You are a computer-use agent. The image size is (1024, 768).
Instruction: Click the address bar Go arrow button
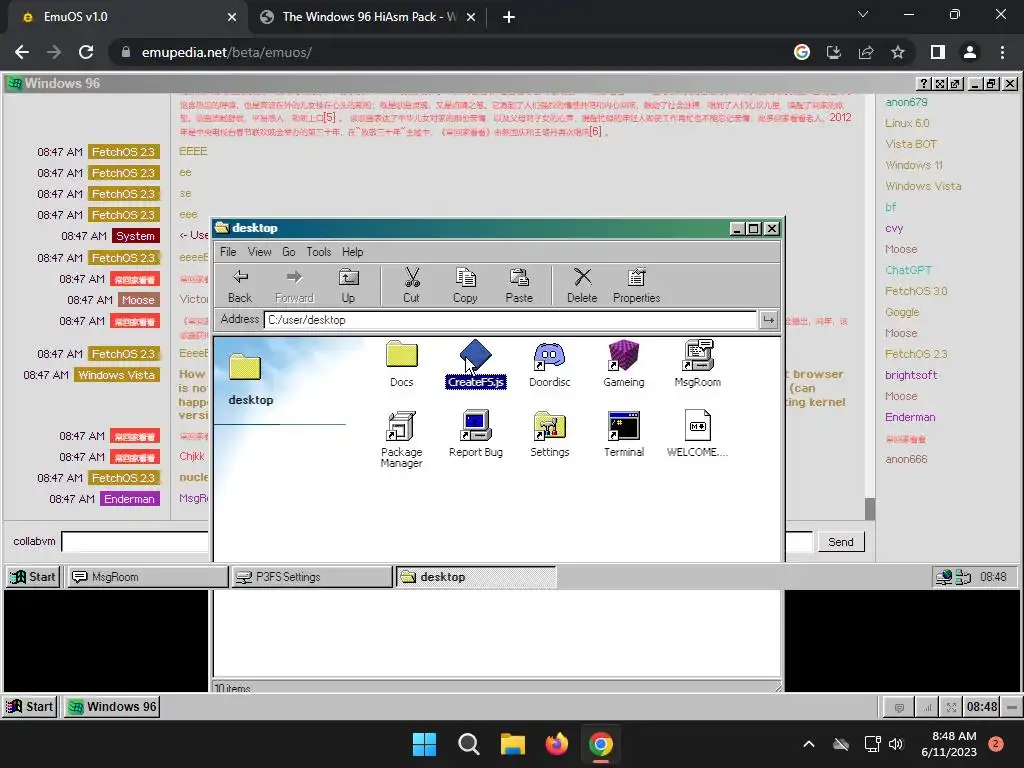[768, 319]
